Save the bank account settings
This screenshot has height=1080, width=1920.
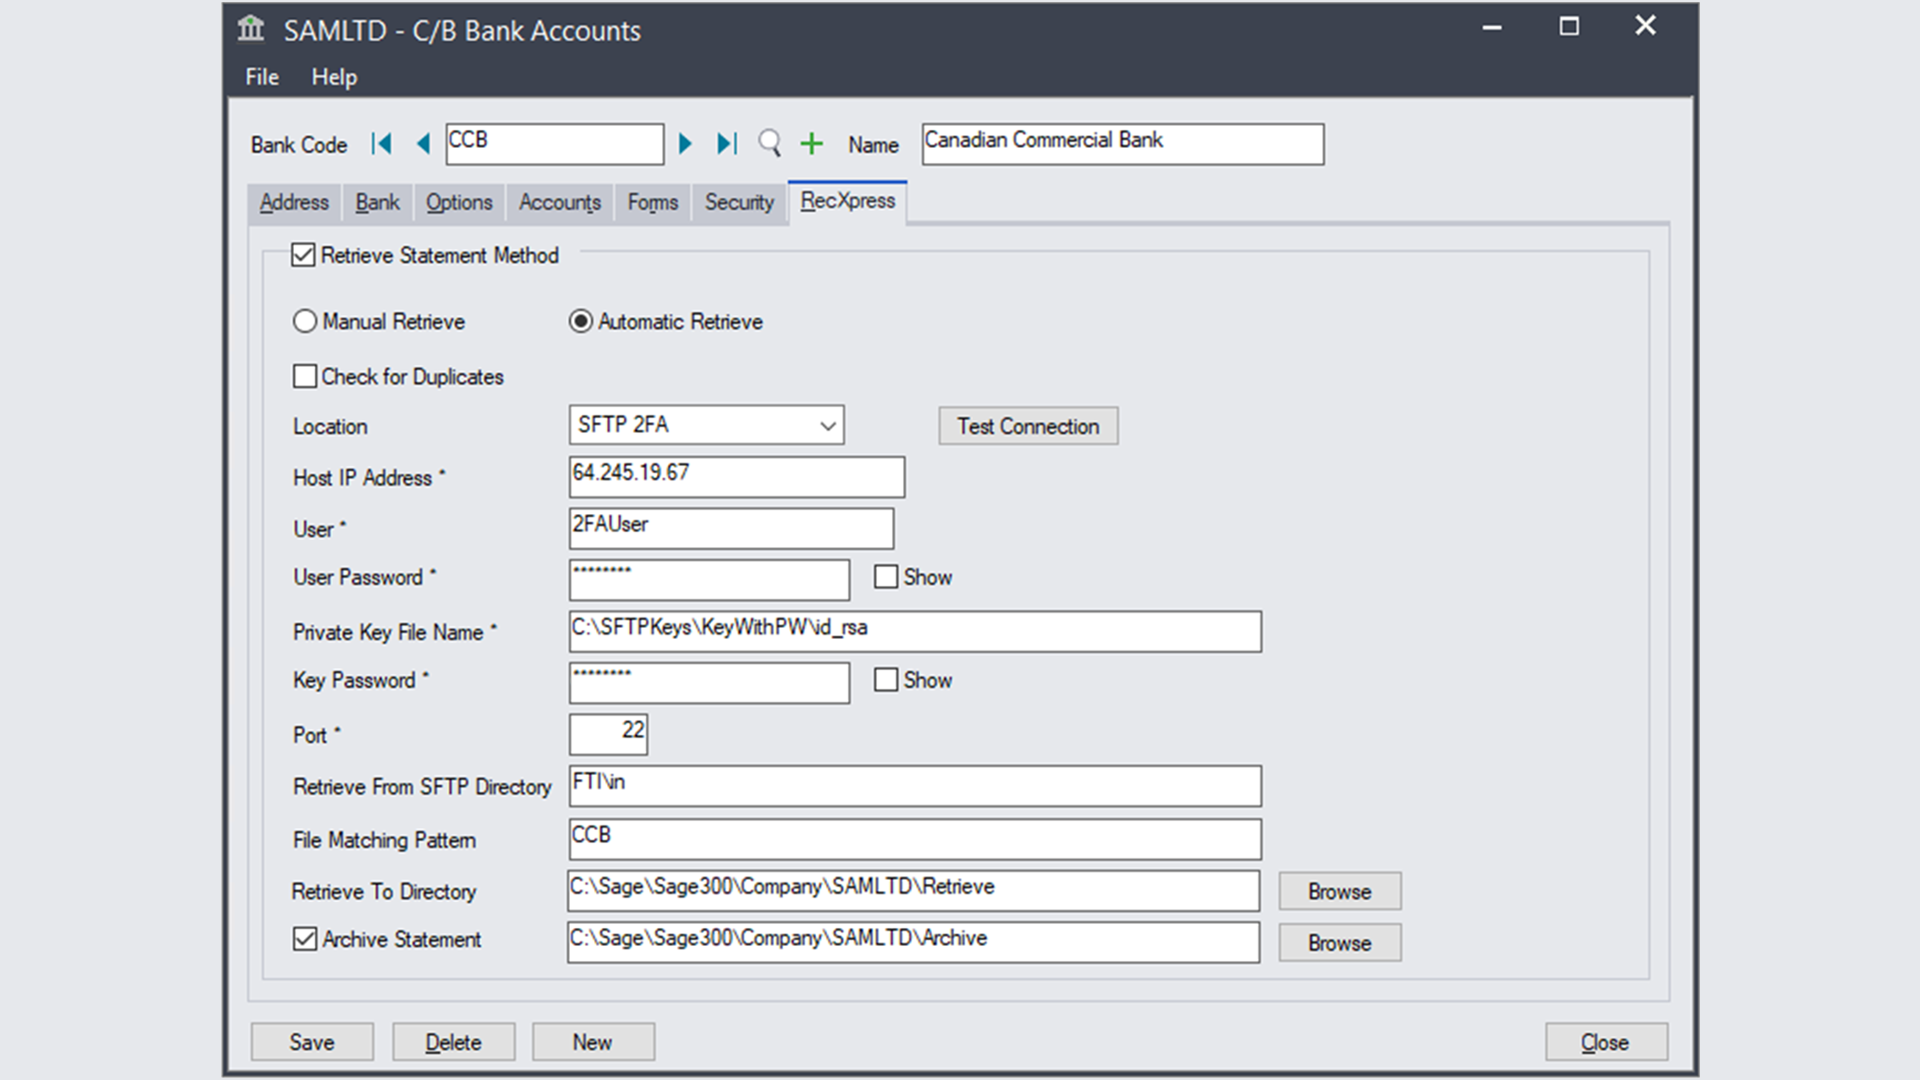[311, 1041]
